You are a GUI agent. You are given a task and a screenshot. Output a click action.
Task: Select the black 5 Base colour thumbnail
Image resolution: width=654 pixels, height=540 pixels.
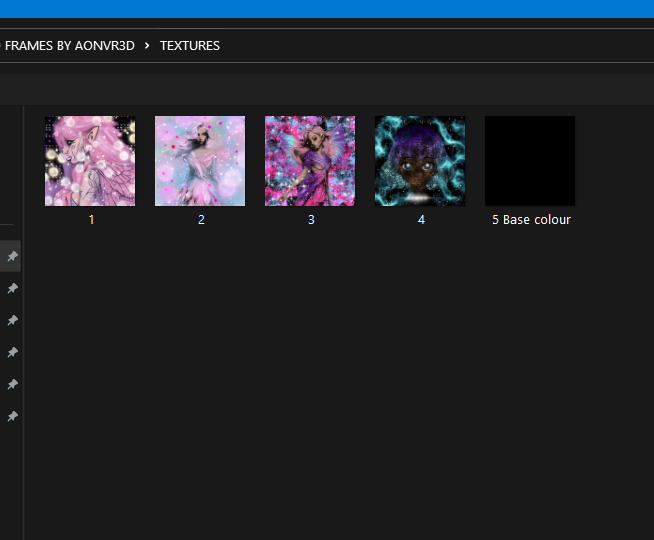[x=530, y=161]
